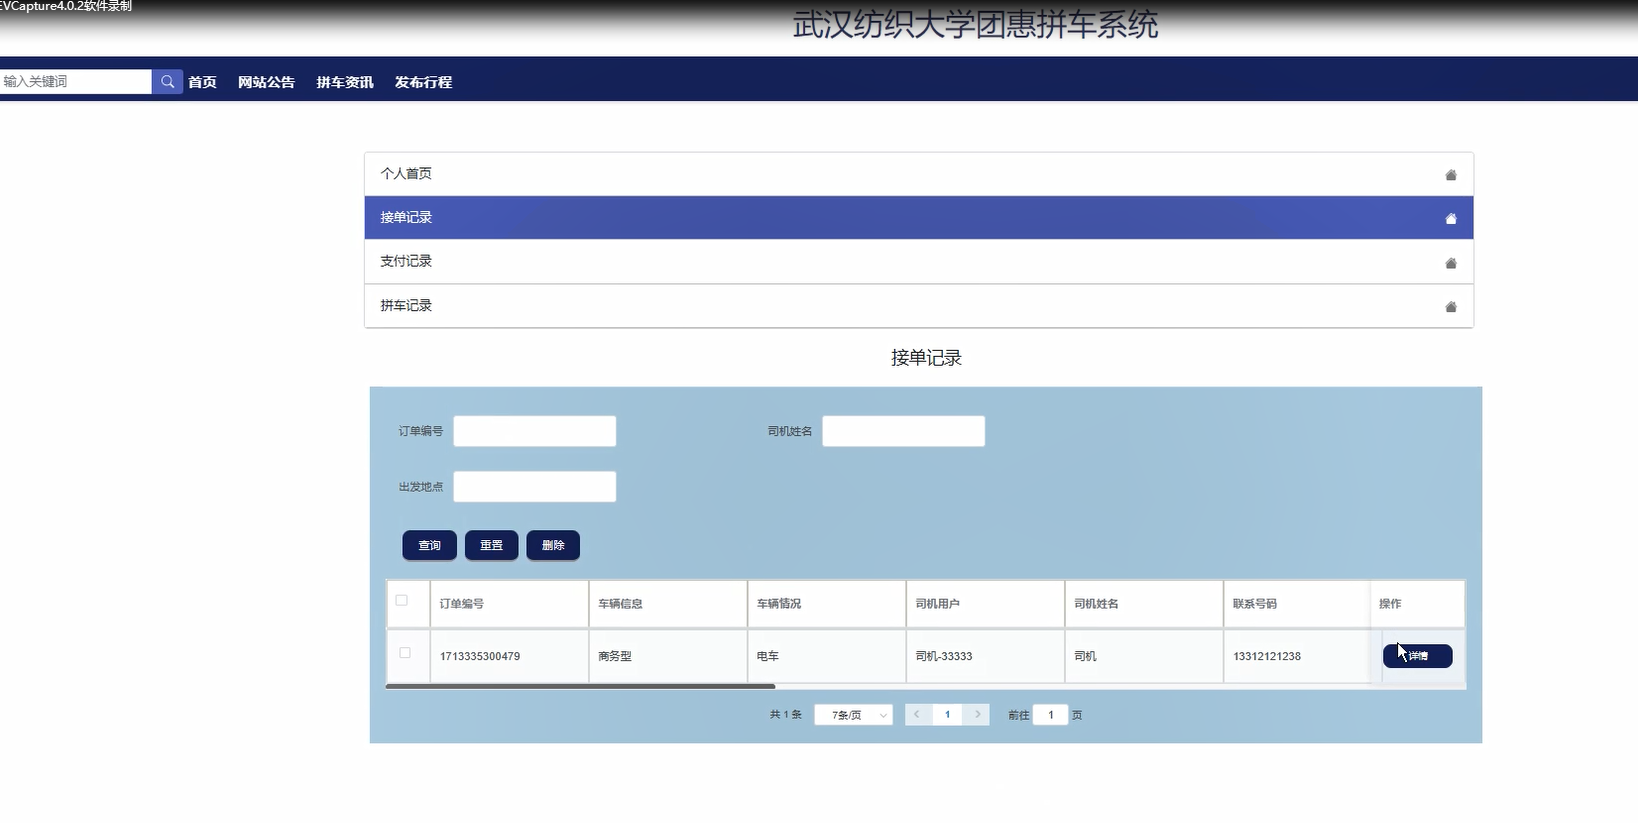Image resolution: width=1638 pixels, height=823 pixels.
Task: Focus the 司机姓名 filter input
Action: [903, 431]
